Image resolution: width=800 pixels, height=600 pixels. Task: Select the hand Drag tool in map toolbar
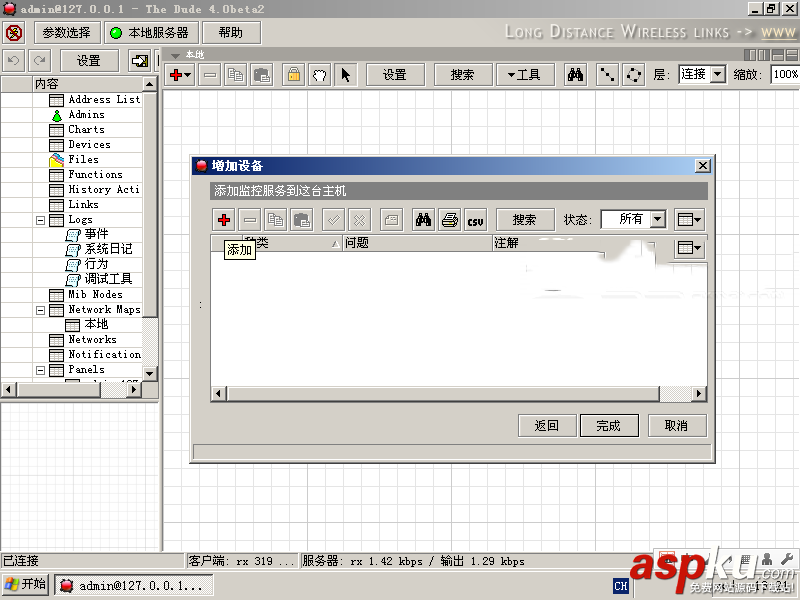pyautogui.click(x=319, y=75)
